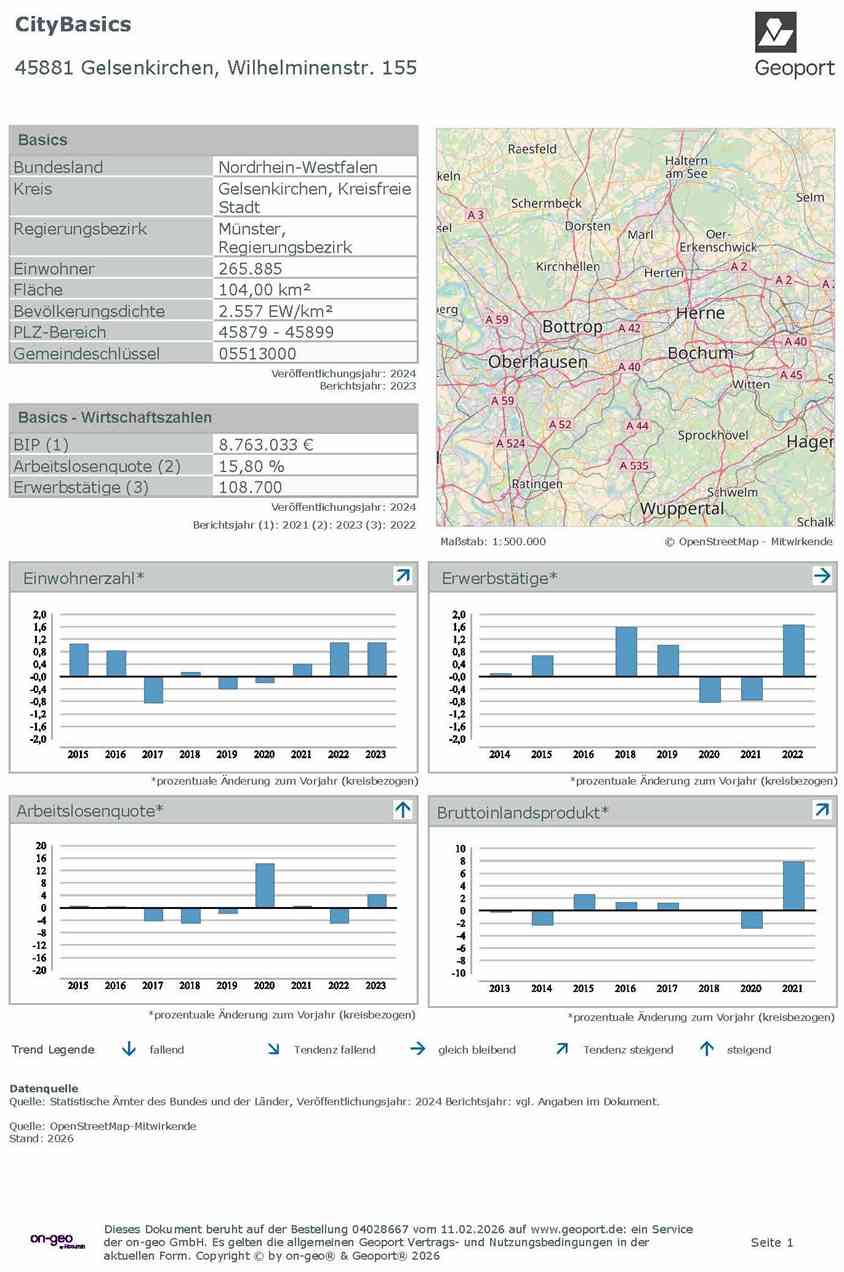
Task: Click the 'Trend Legende' label
Action: pos(53,1050)
